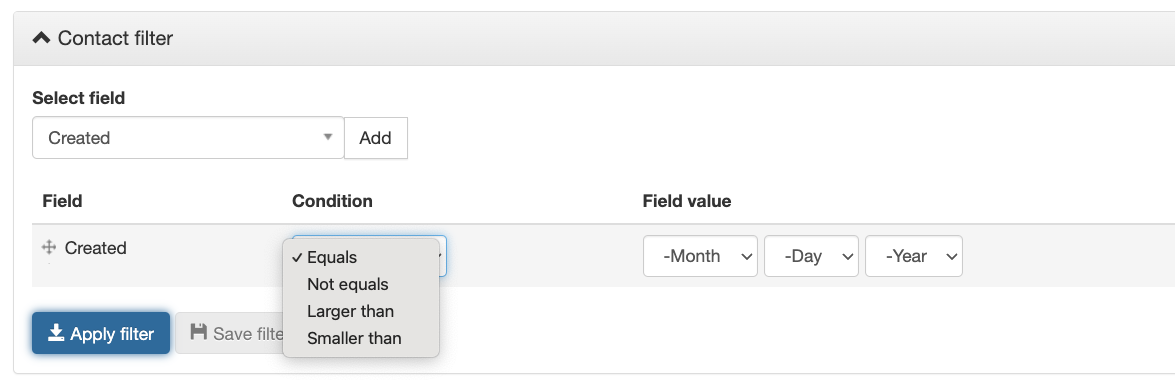Click the Apply filter button label
This screenshot has width=1175, height=388.
pos(112,334)
